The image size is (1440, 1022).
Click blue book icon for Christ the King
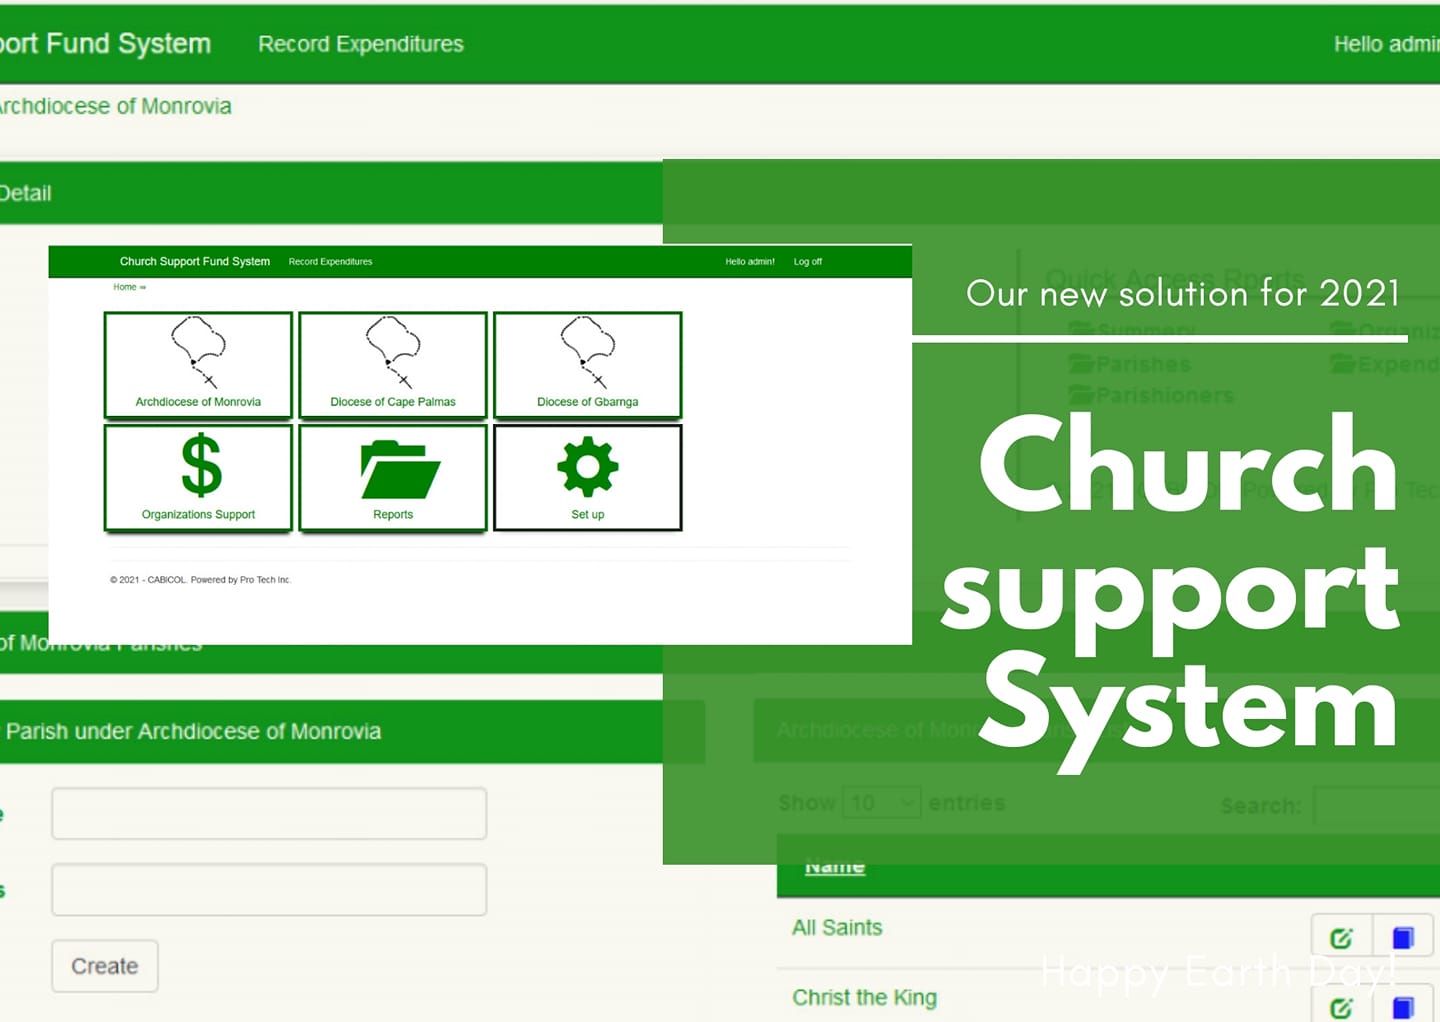[x=1403, y=1007]
